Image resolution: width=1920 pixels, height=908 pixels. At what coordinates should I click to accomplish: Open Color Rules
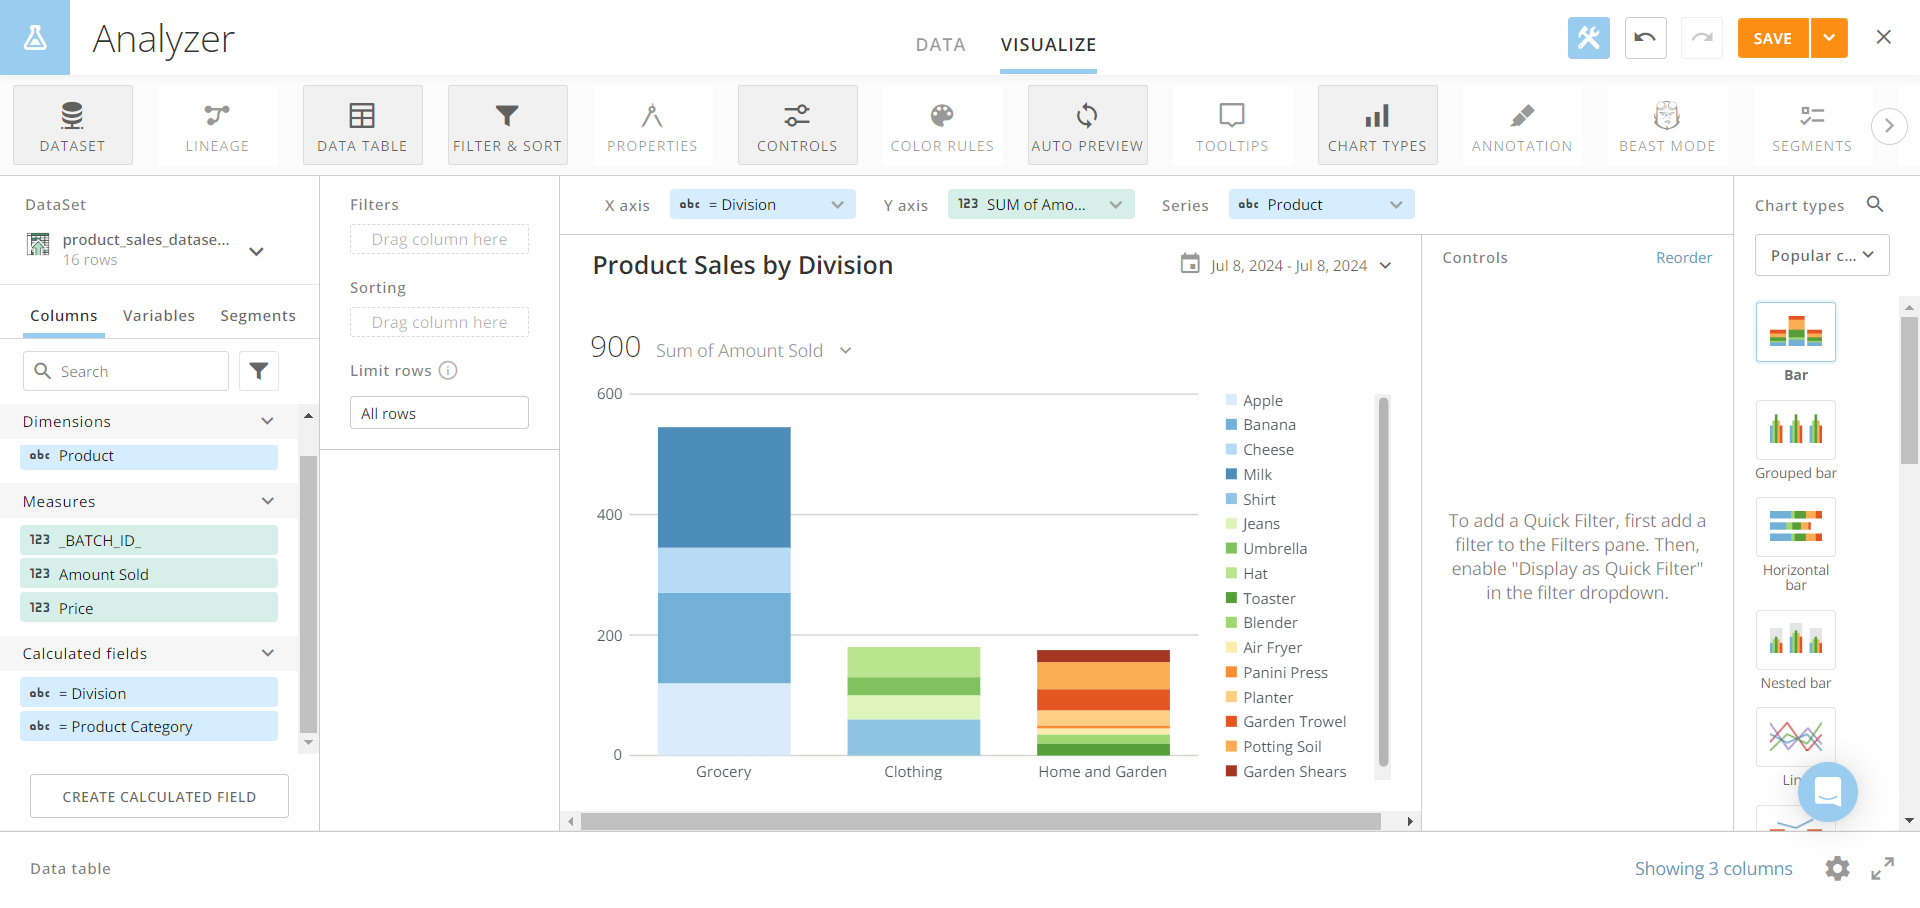[942, 125]
